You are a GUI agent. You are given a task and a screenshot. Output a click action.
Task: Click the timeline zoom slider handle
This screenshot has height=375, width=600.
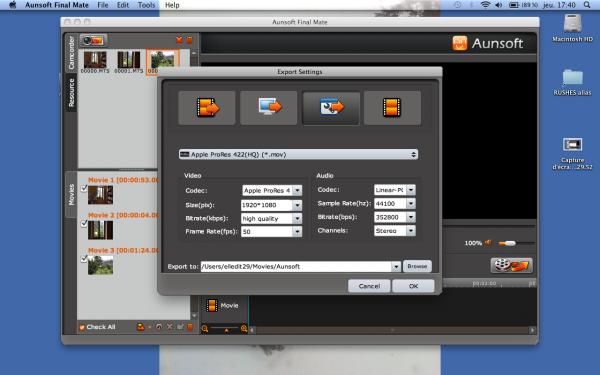(x=226, y=330)
